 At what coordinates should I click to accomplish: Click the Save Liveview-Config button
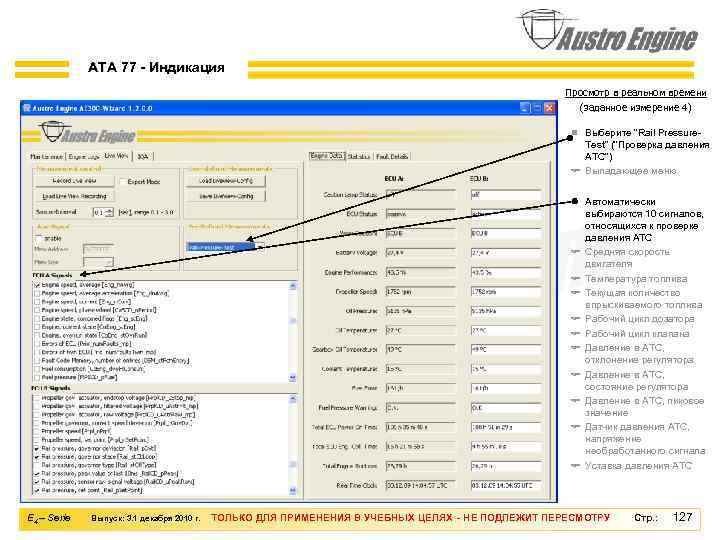[x=225, y=196]
